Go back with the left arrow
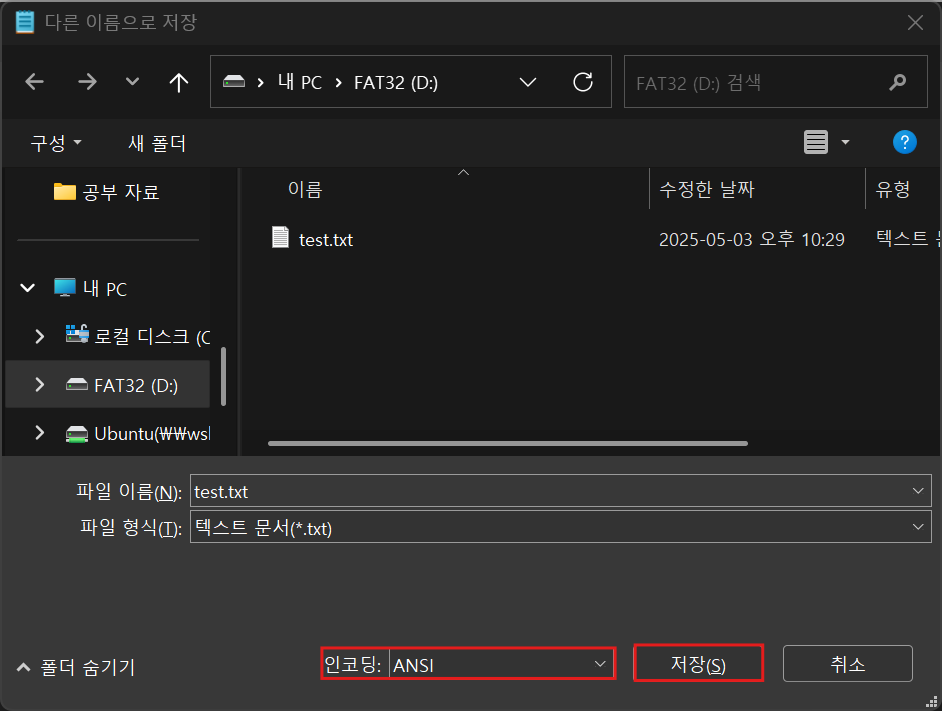 click(34, 82)
